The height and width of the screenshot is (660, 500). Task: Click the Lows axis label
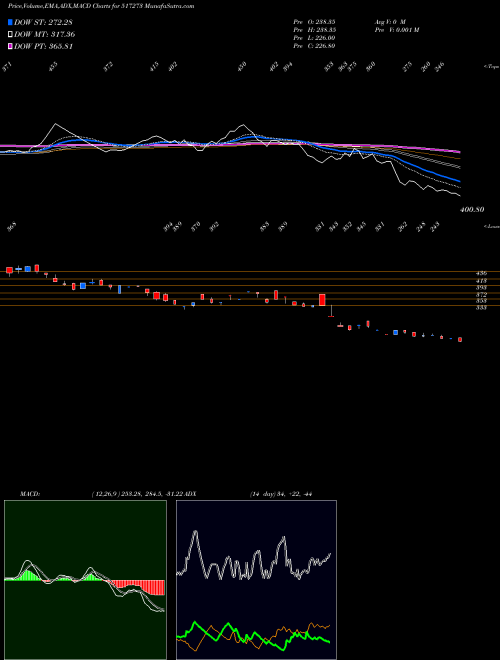click(x=492, y=226)
